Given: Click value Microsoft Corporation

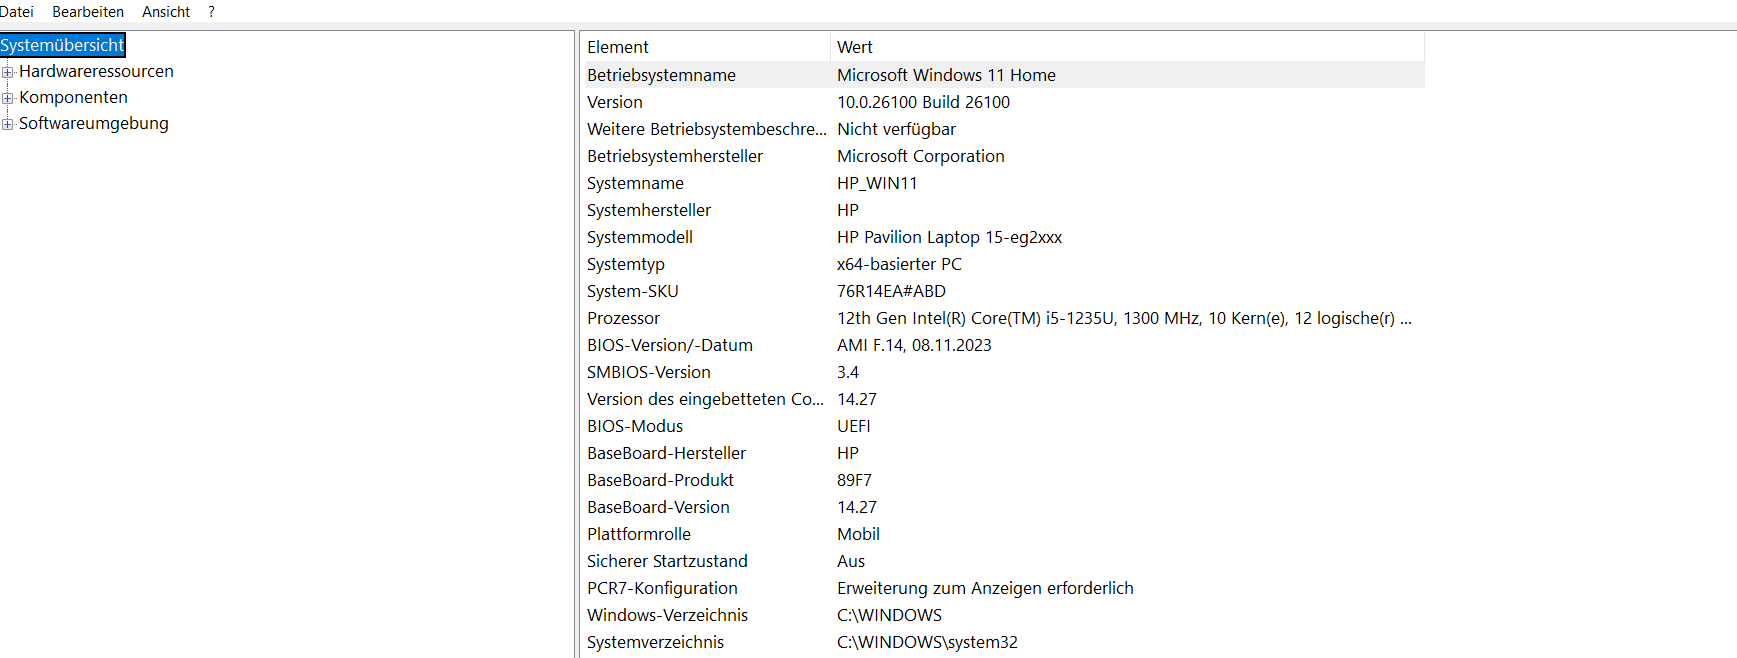Looking at the screenshot, I should click(920, 156).
